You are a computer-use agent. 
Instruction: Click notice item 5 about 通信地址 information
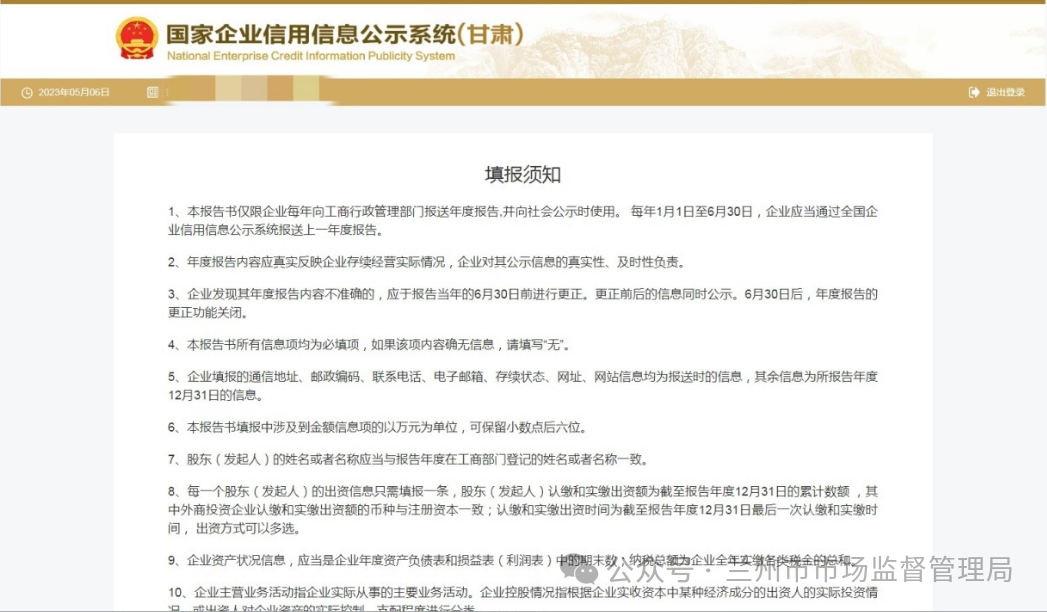click(523, 385)
